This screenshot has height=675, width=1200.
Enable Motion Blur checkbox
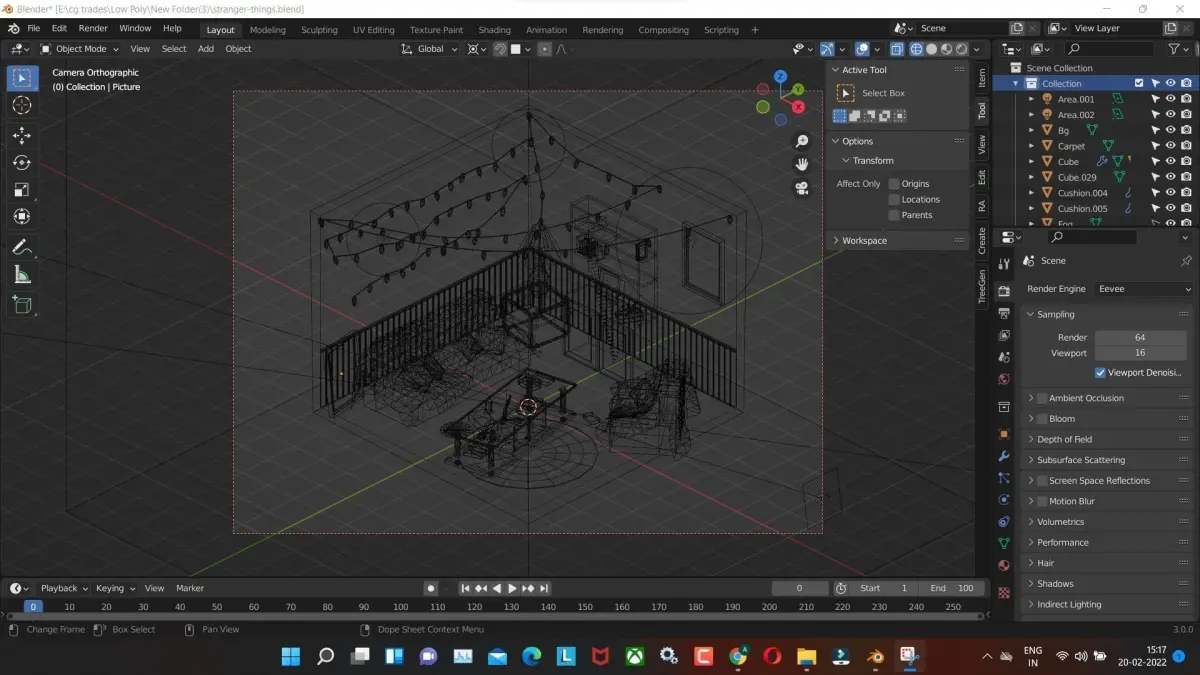pos(1042,501)
